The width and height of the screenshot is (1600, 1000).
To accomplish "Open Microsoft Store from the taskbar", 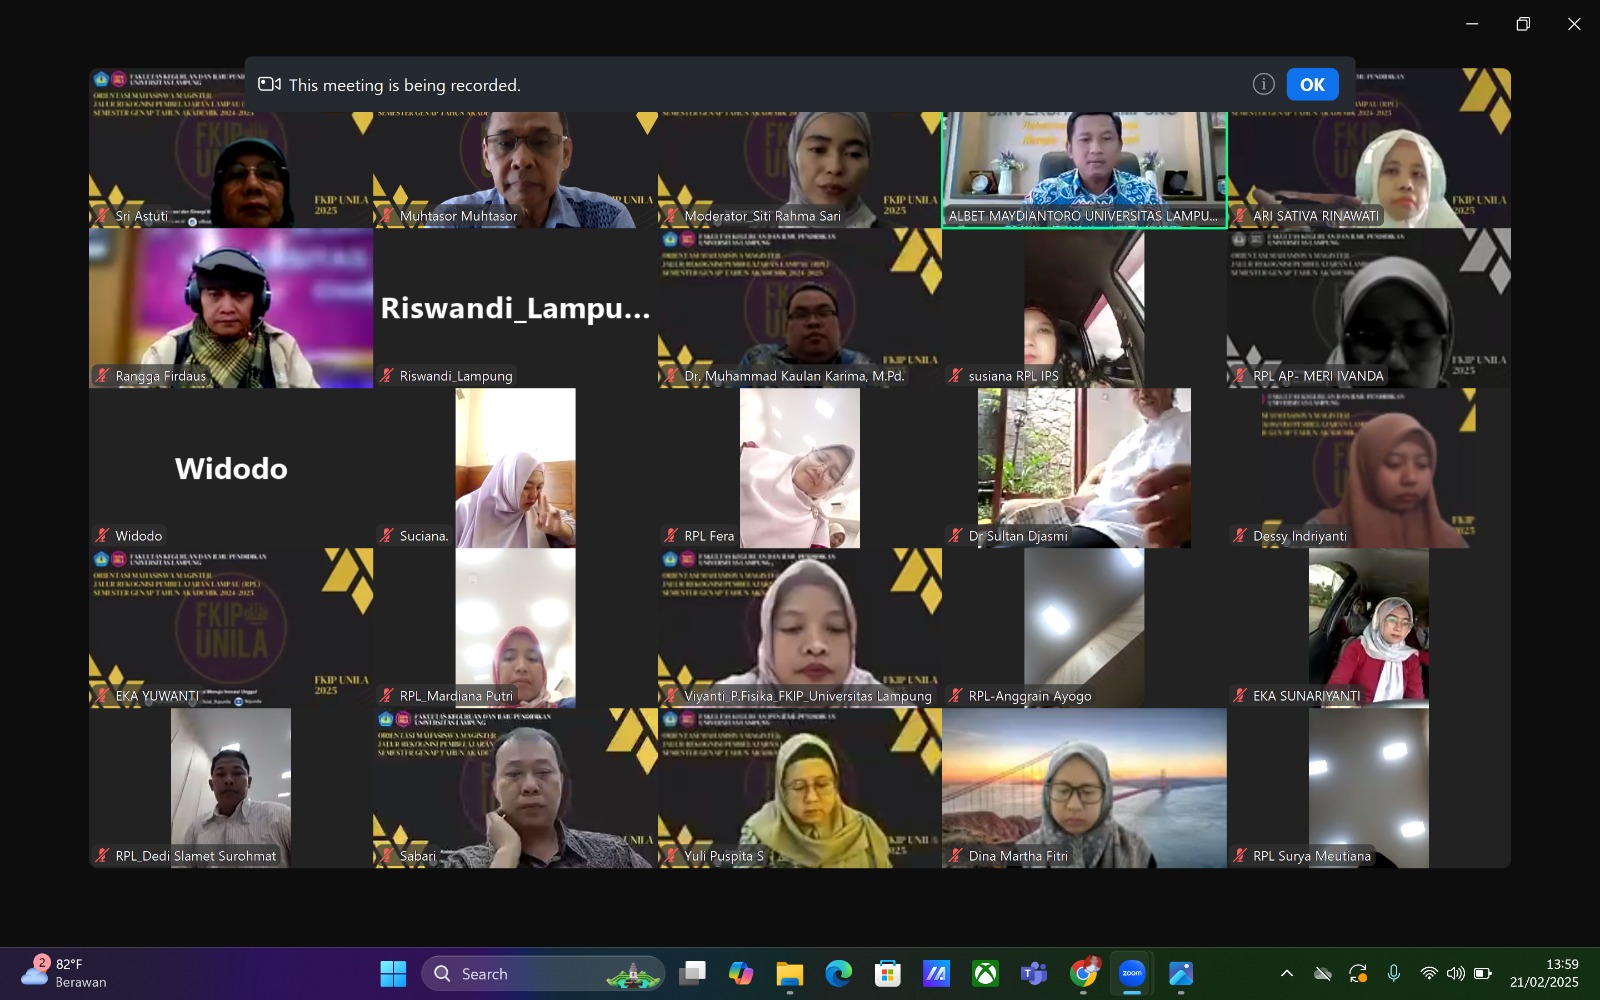I will pos(887,973).
